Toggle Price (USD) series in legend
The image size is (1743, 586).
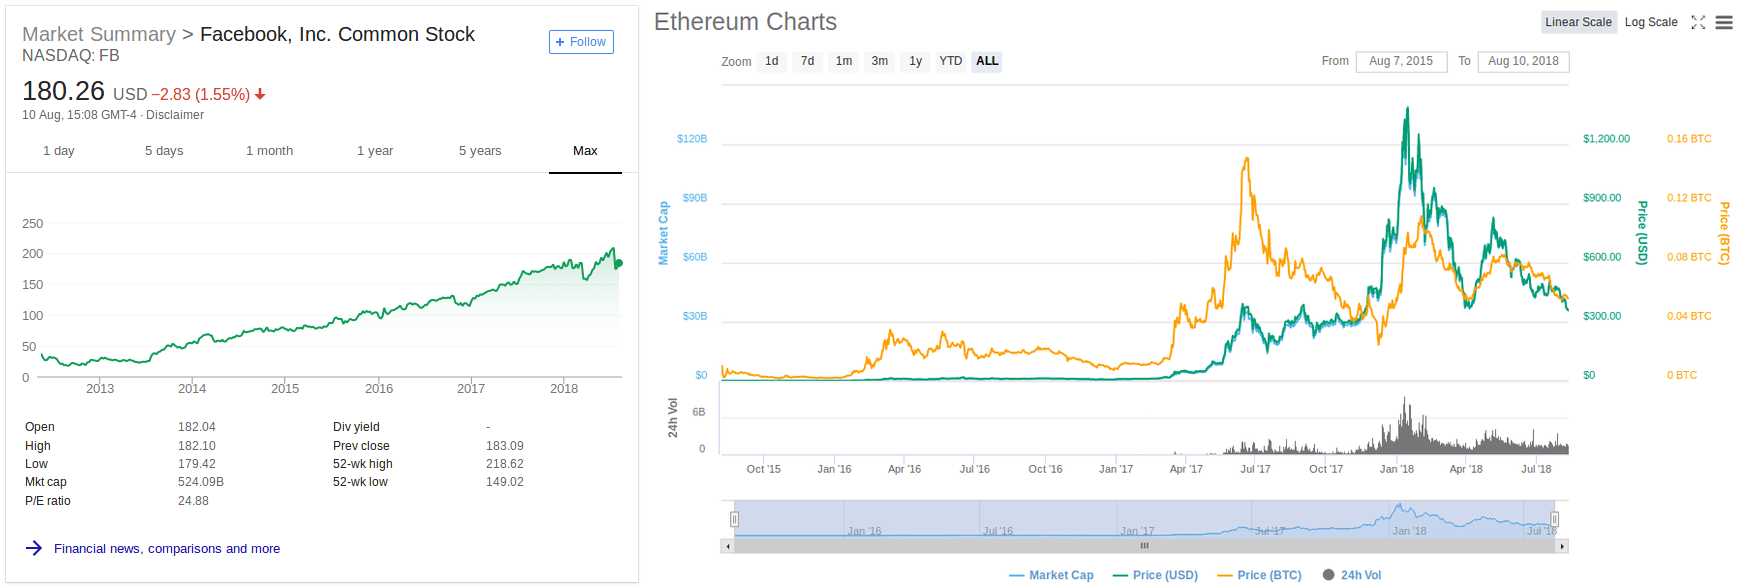pyautogui.click(x=1155, y=575)
